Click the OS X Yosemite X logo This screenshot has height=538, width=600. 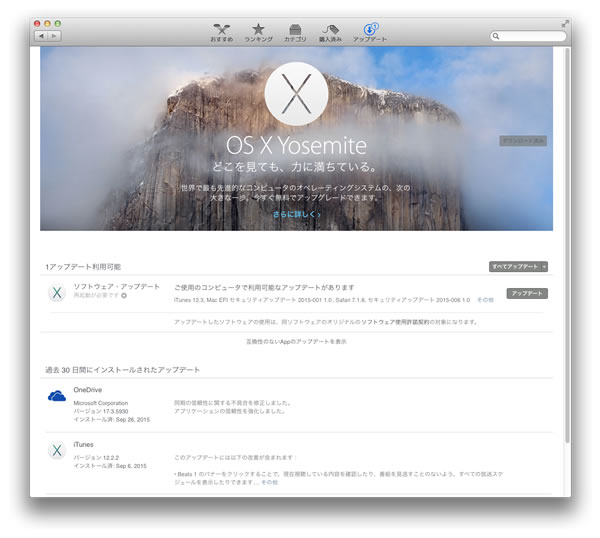[x=296, y=94]
